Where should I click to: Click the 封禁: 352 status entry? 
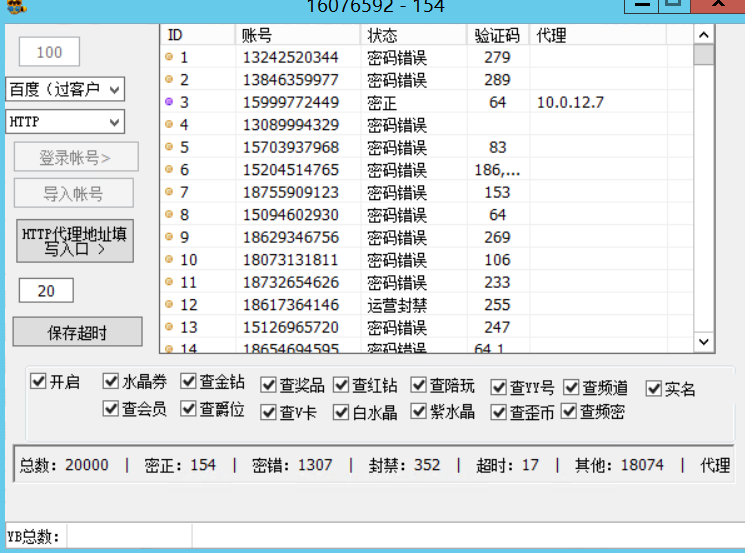[x=404, y=464]
